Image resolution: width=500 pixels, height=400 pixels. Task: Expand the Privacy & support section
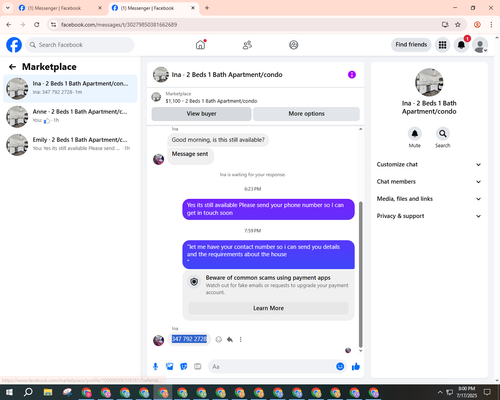click(429, 216)
